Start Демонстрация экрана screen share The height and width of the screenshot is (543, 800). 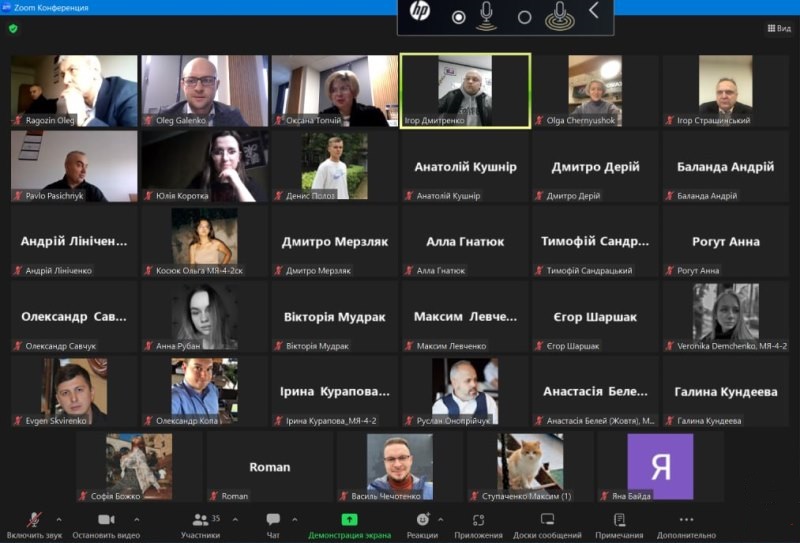pos(349,526)
